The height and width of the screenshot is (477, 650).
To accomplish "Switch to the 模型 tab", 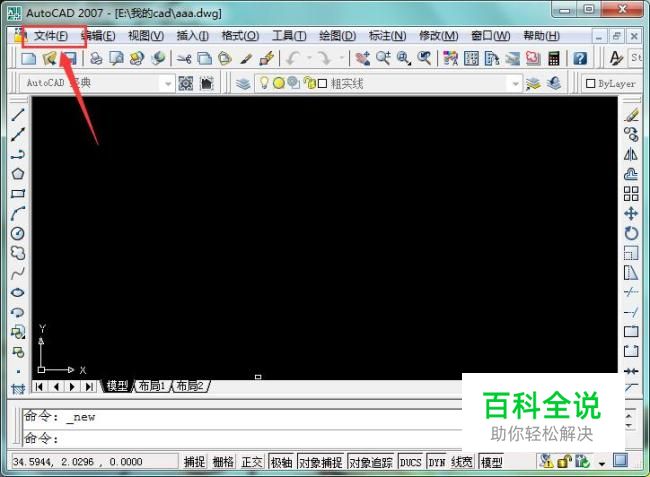I will pyautogui.click(x=117, y=386).
